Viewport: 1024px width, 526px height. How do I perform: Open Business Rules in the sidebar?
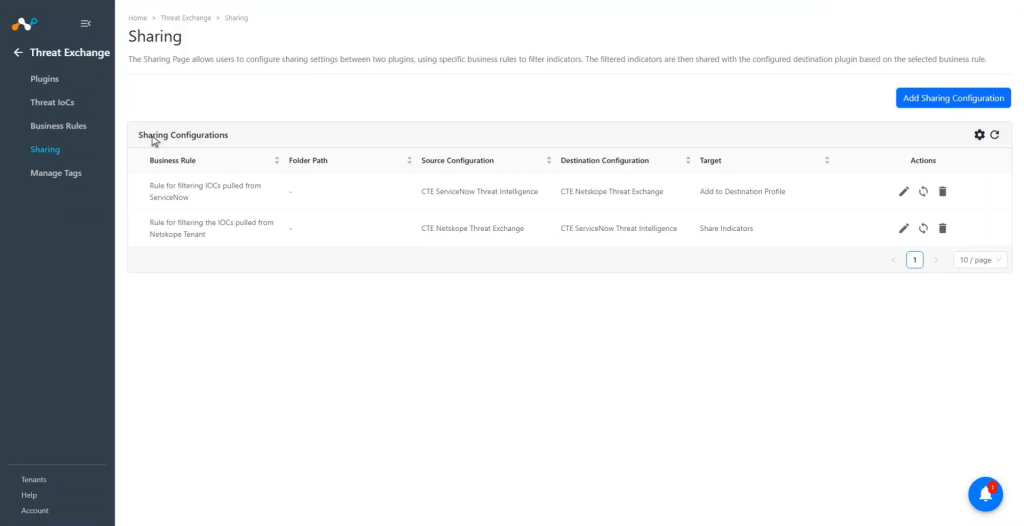58,125
